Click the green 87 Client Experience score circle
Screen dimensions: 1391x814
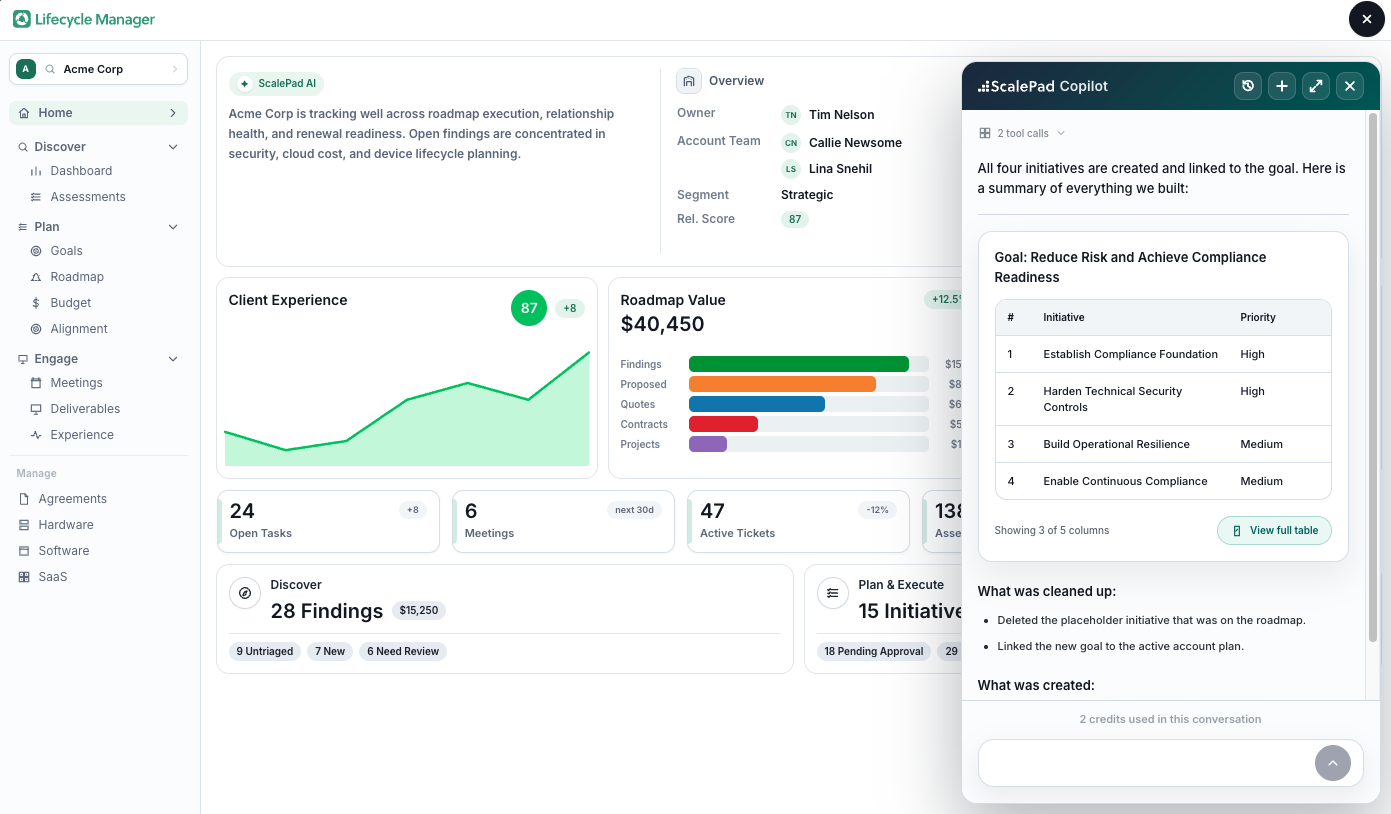529,308
